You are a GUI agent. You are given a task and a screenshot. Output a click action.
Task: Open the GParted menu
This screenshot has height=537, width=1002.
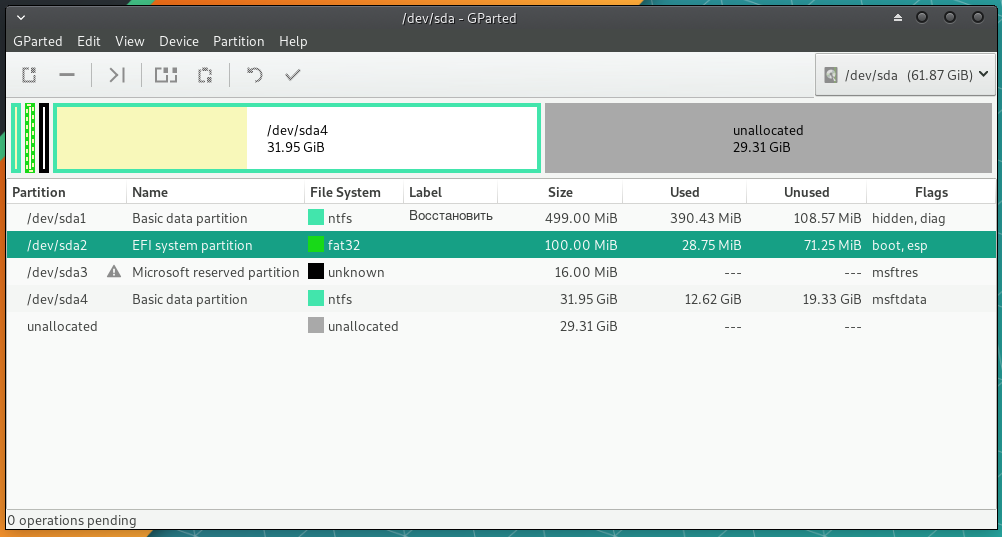coord(38,41)
